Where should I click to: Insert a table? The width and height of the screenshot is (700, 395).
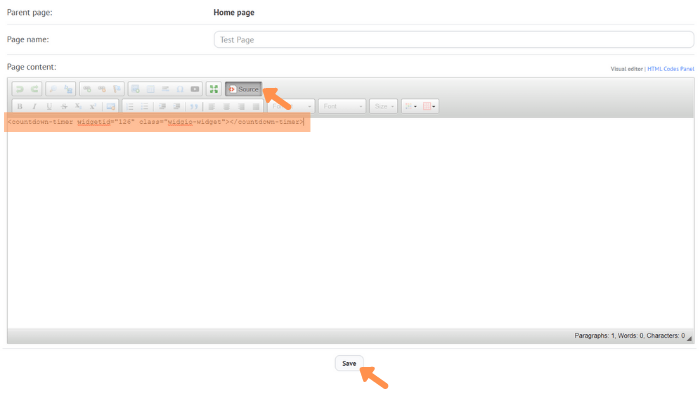tap(150, 89)
